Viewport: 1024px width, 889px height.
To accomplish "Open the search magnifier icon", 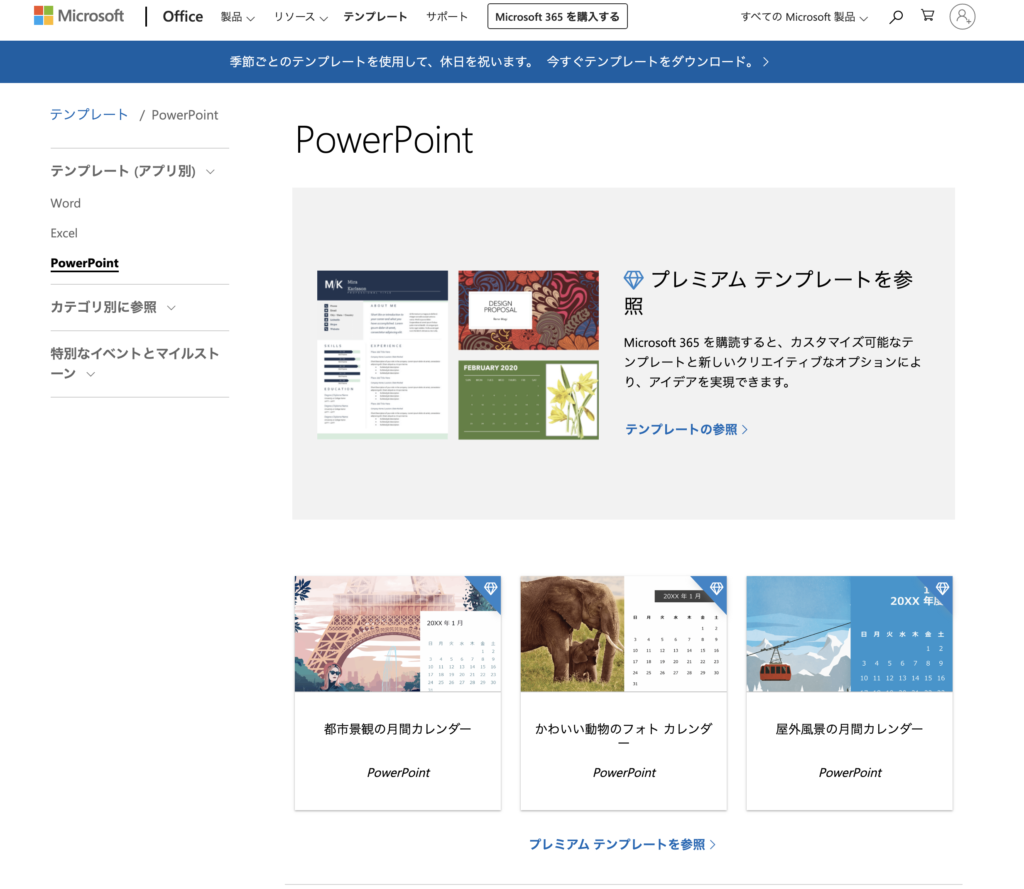I will 896,16.
